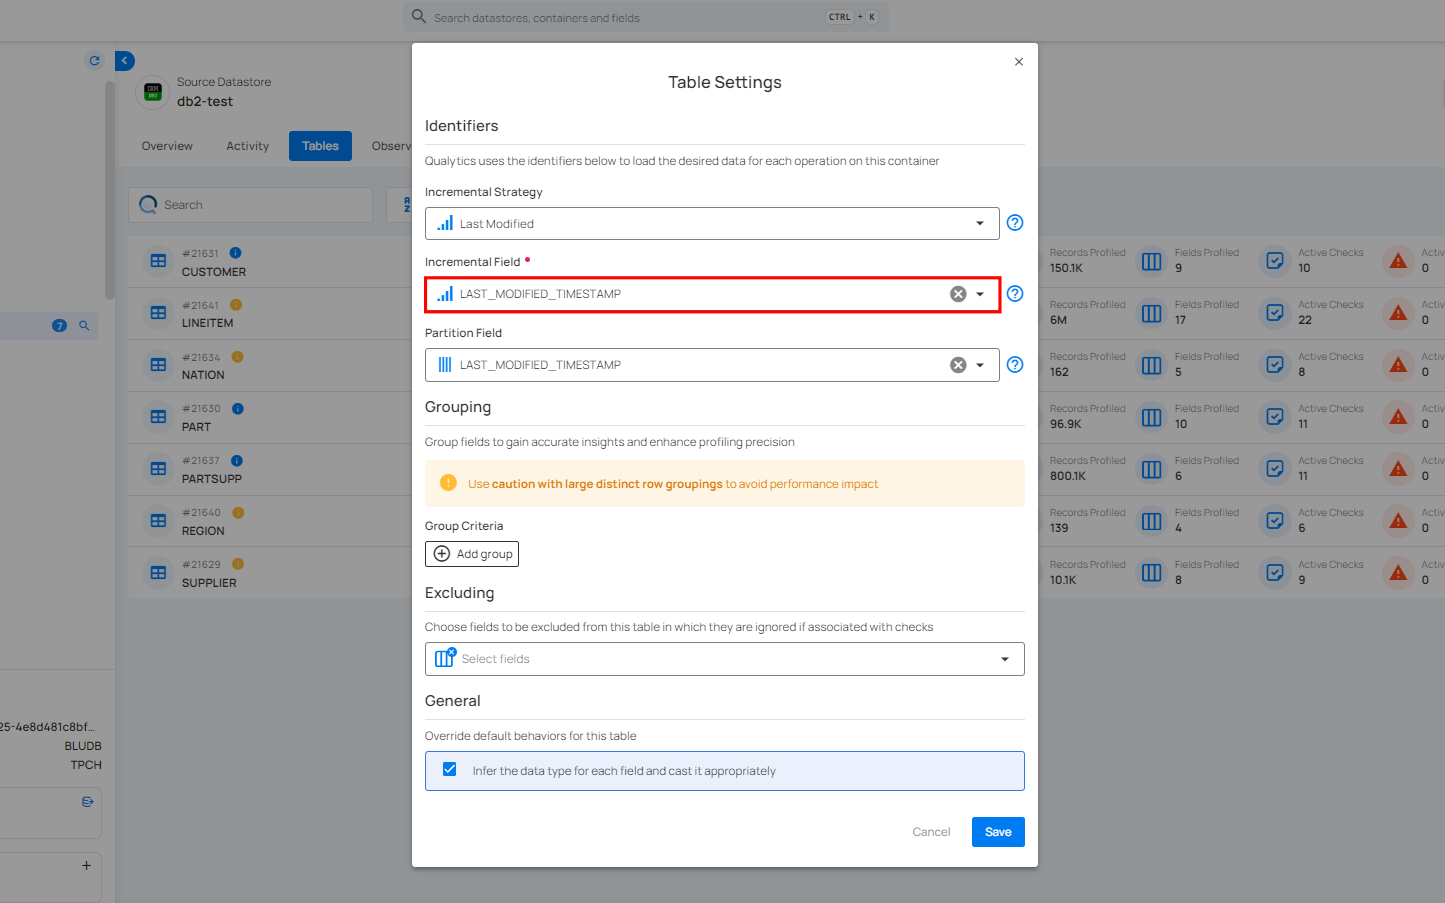This screenshot has width=1445, height=903.
Task: Switch to the Overview tab
Action: 167,146
